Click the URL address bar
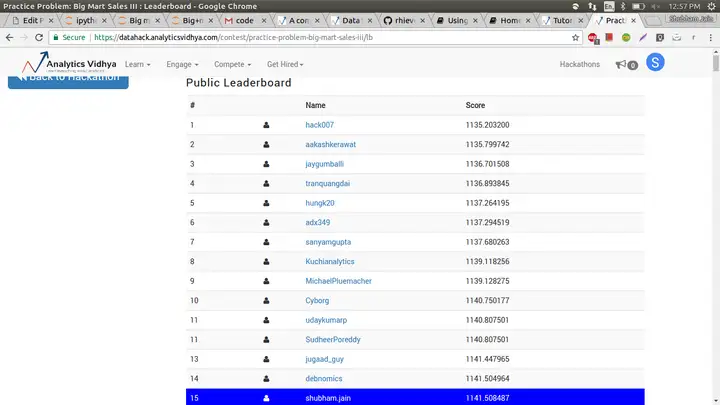This screenshot has width=720, height=405. click(312, 38)
